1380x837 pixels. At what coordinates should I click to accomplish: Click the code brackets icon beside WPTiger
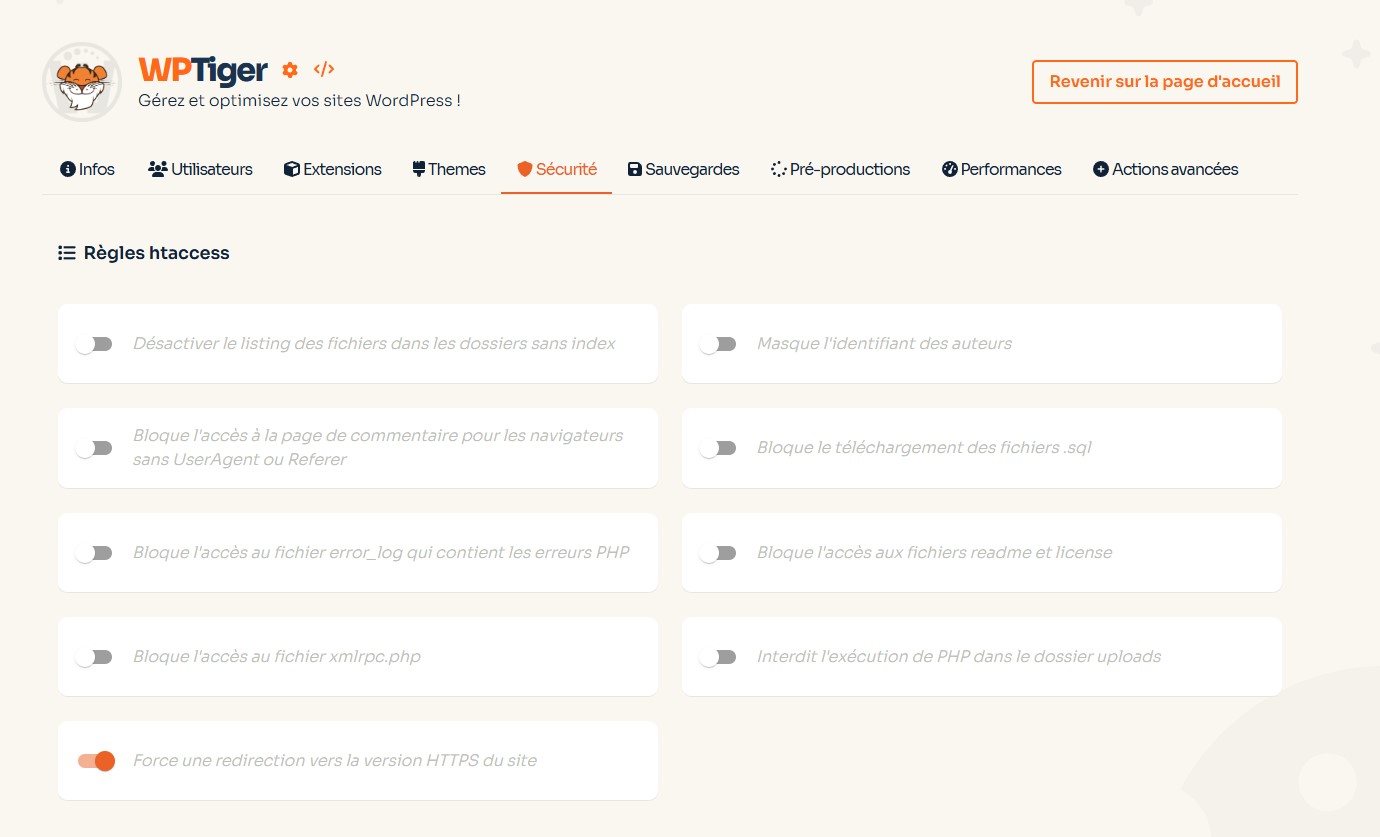[x=323, y=69]
